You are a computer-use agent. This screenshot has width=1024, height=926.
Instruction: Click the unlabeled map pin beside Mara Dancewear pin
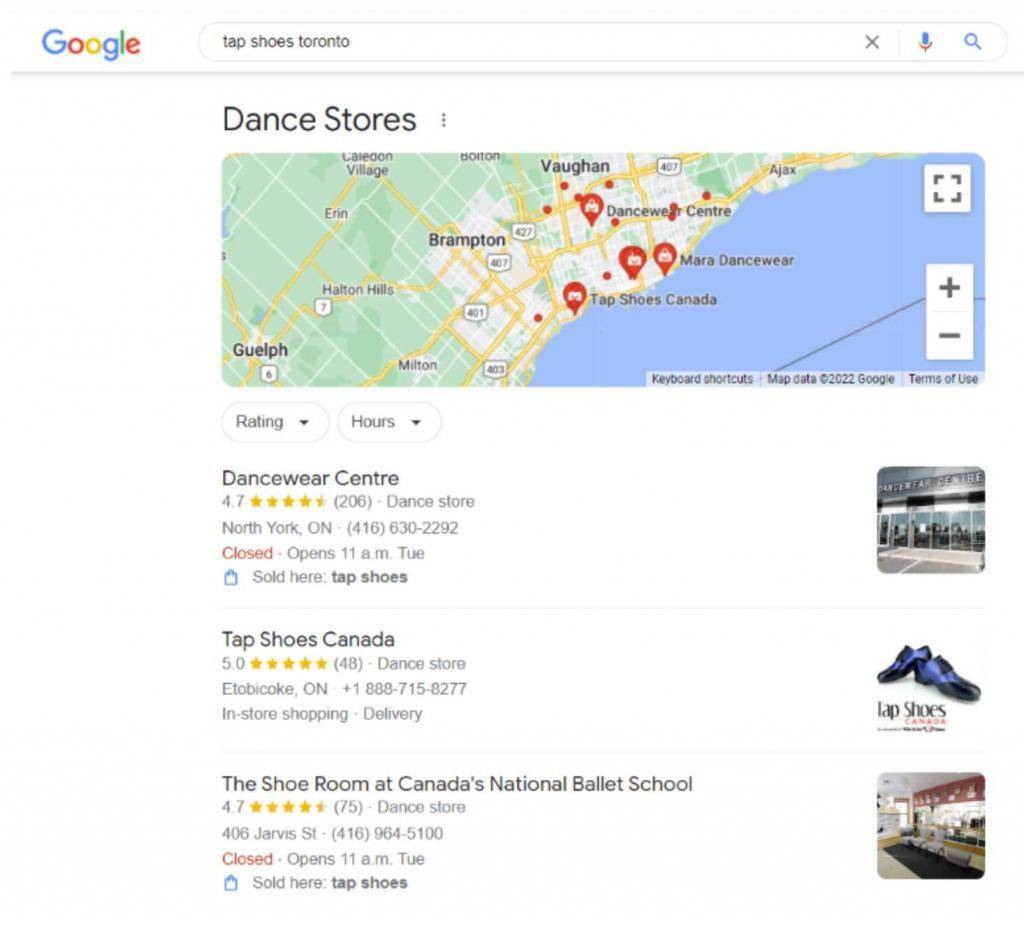[632, 263]
